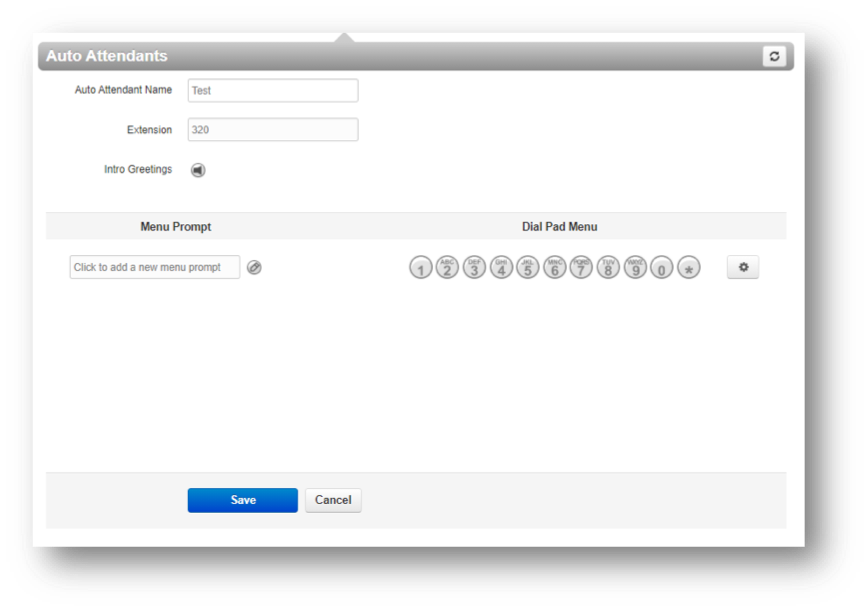Select dial pad key 9 (WXYZ)
The height and width of the screenshot is (610, 868).
click(x=635, y=268)
